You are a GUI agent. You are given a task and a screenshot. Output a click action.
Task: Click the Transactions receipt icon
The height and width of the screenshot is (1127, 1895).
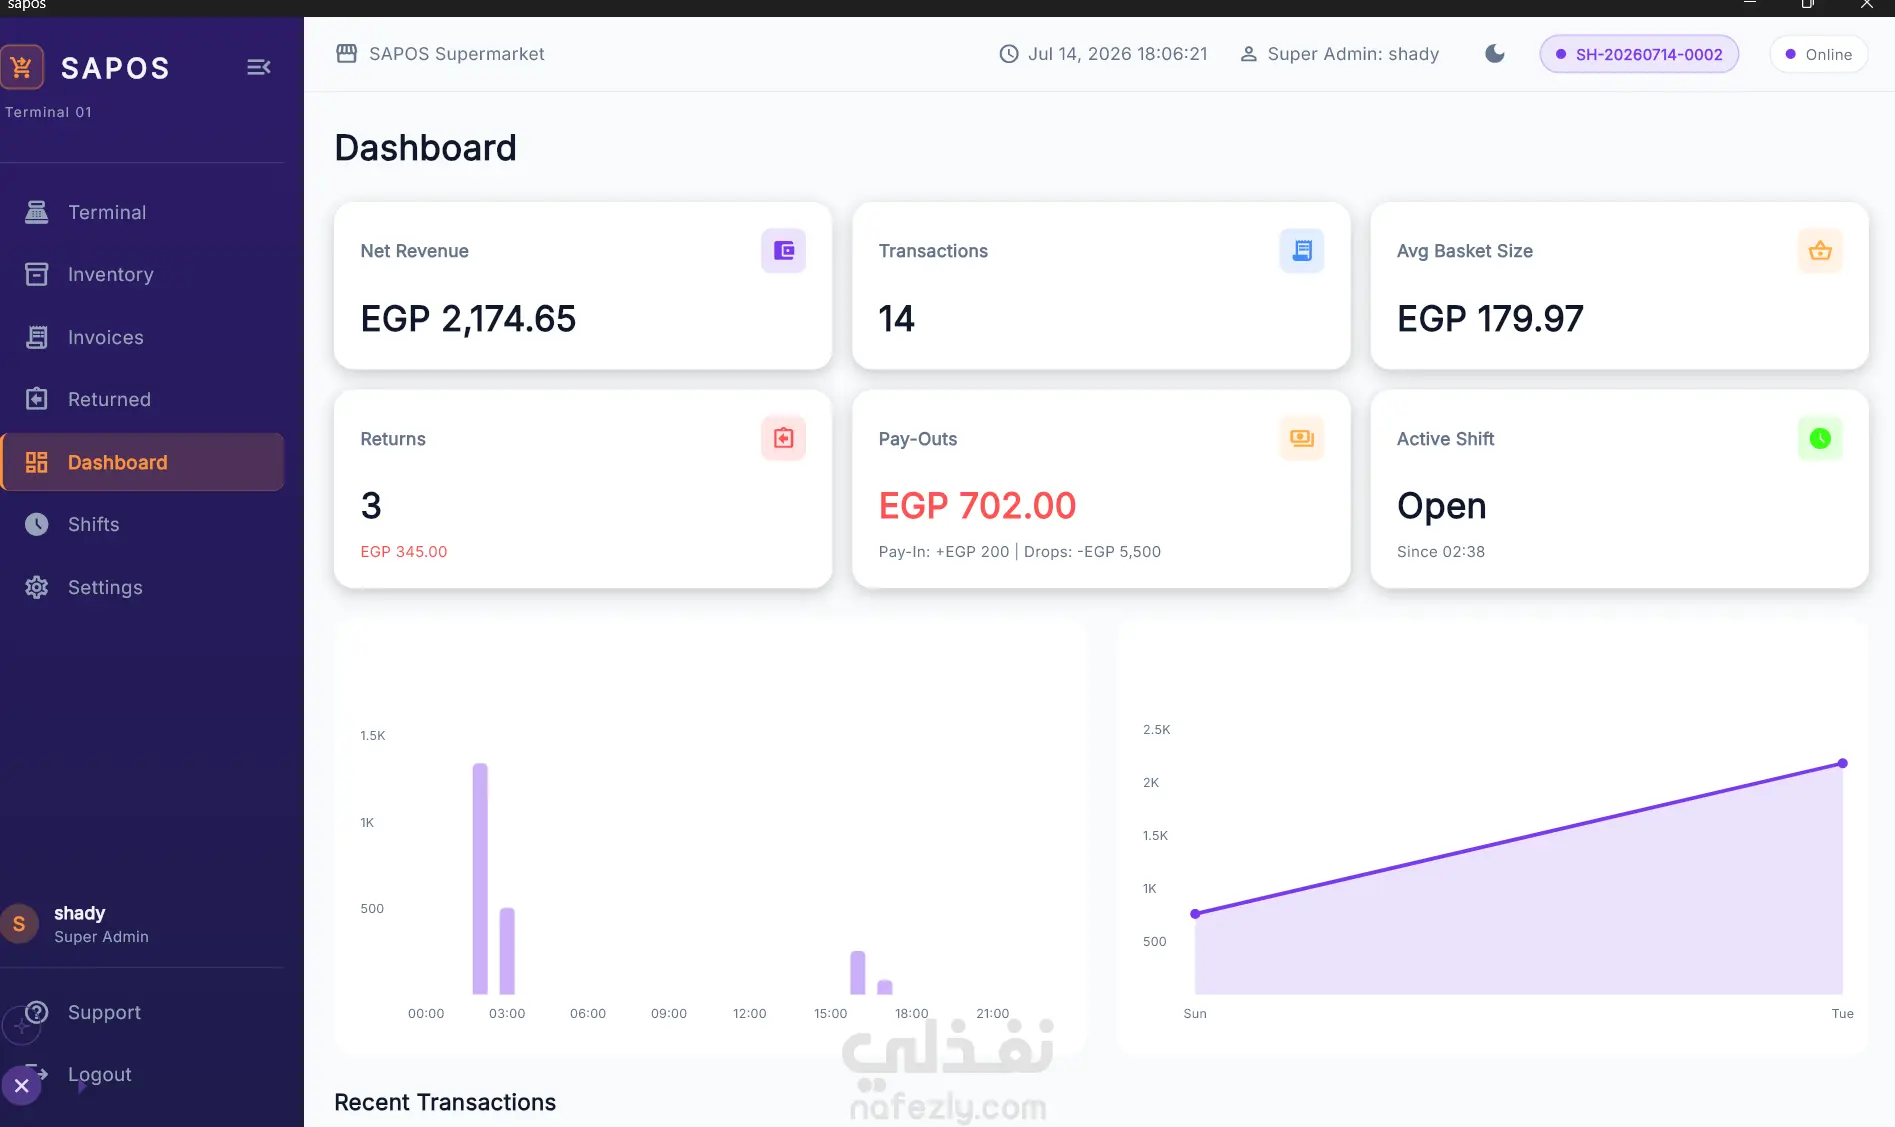coord(1302,251)
